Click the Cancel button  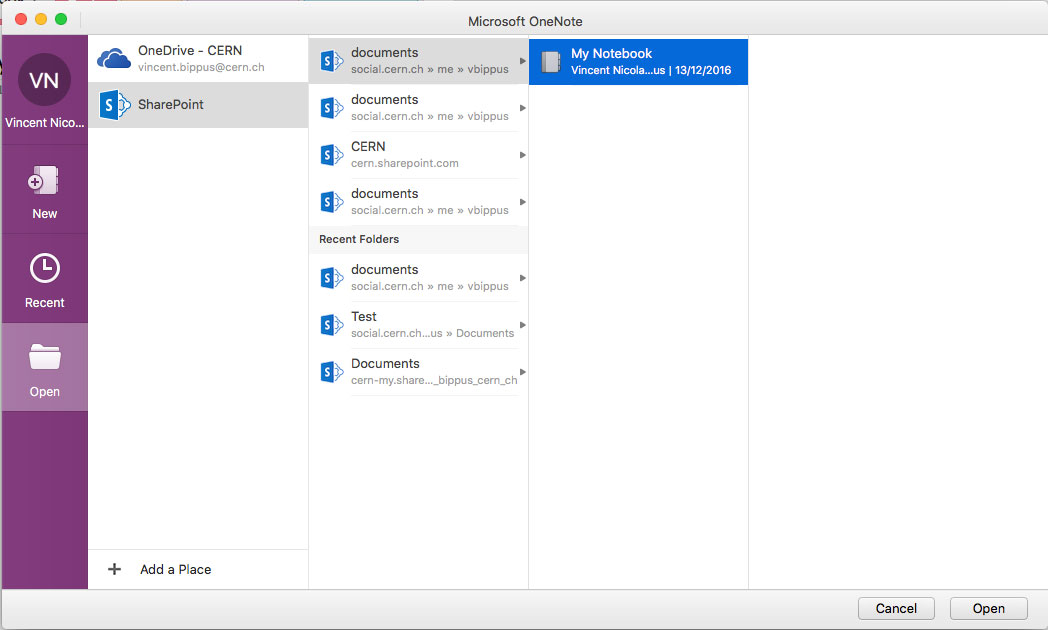[x=896, y=608]
